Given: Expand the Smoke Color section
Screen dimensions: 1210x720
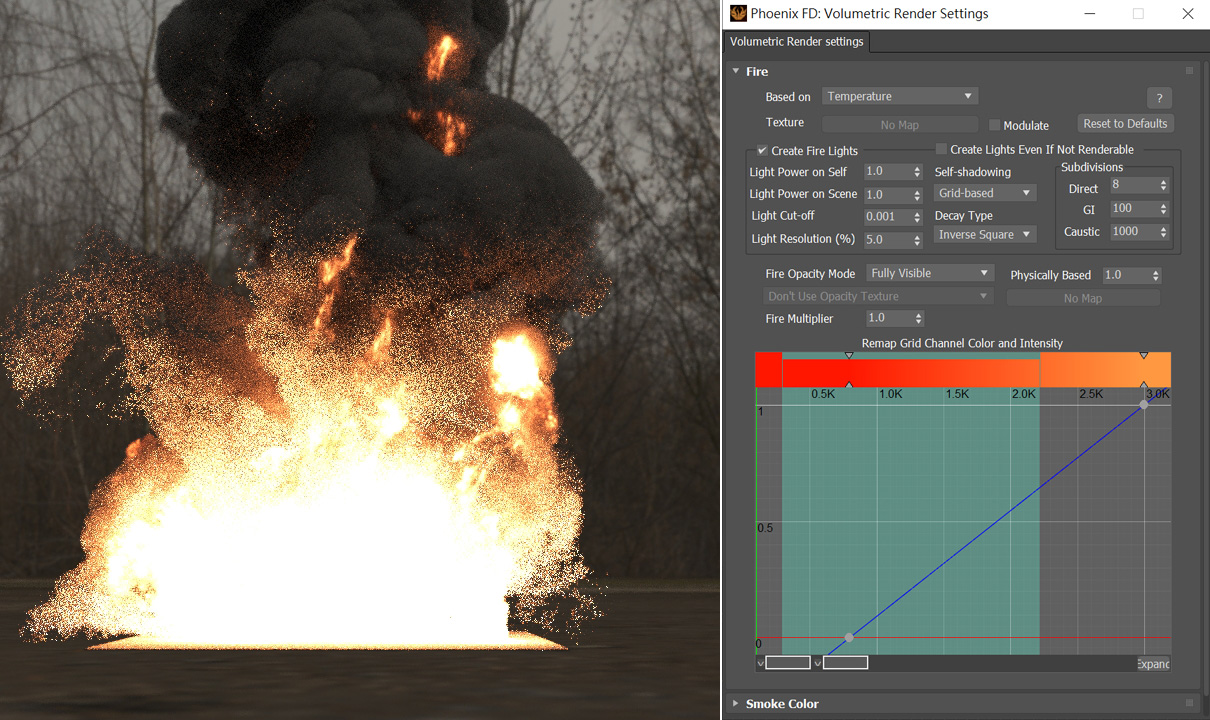Looking at the screenshot, I should point(736,703).
